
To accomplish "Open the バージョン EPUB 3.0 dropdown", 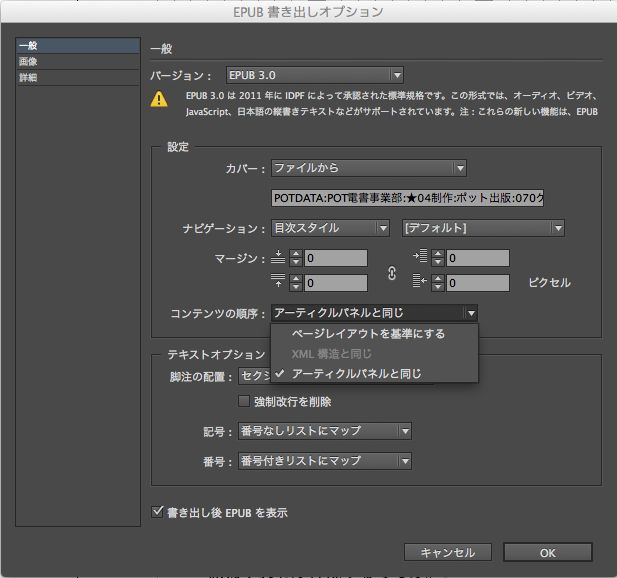I will tap(314, 75).
